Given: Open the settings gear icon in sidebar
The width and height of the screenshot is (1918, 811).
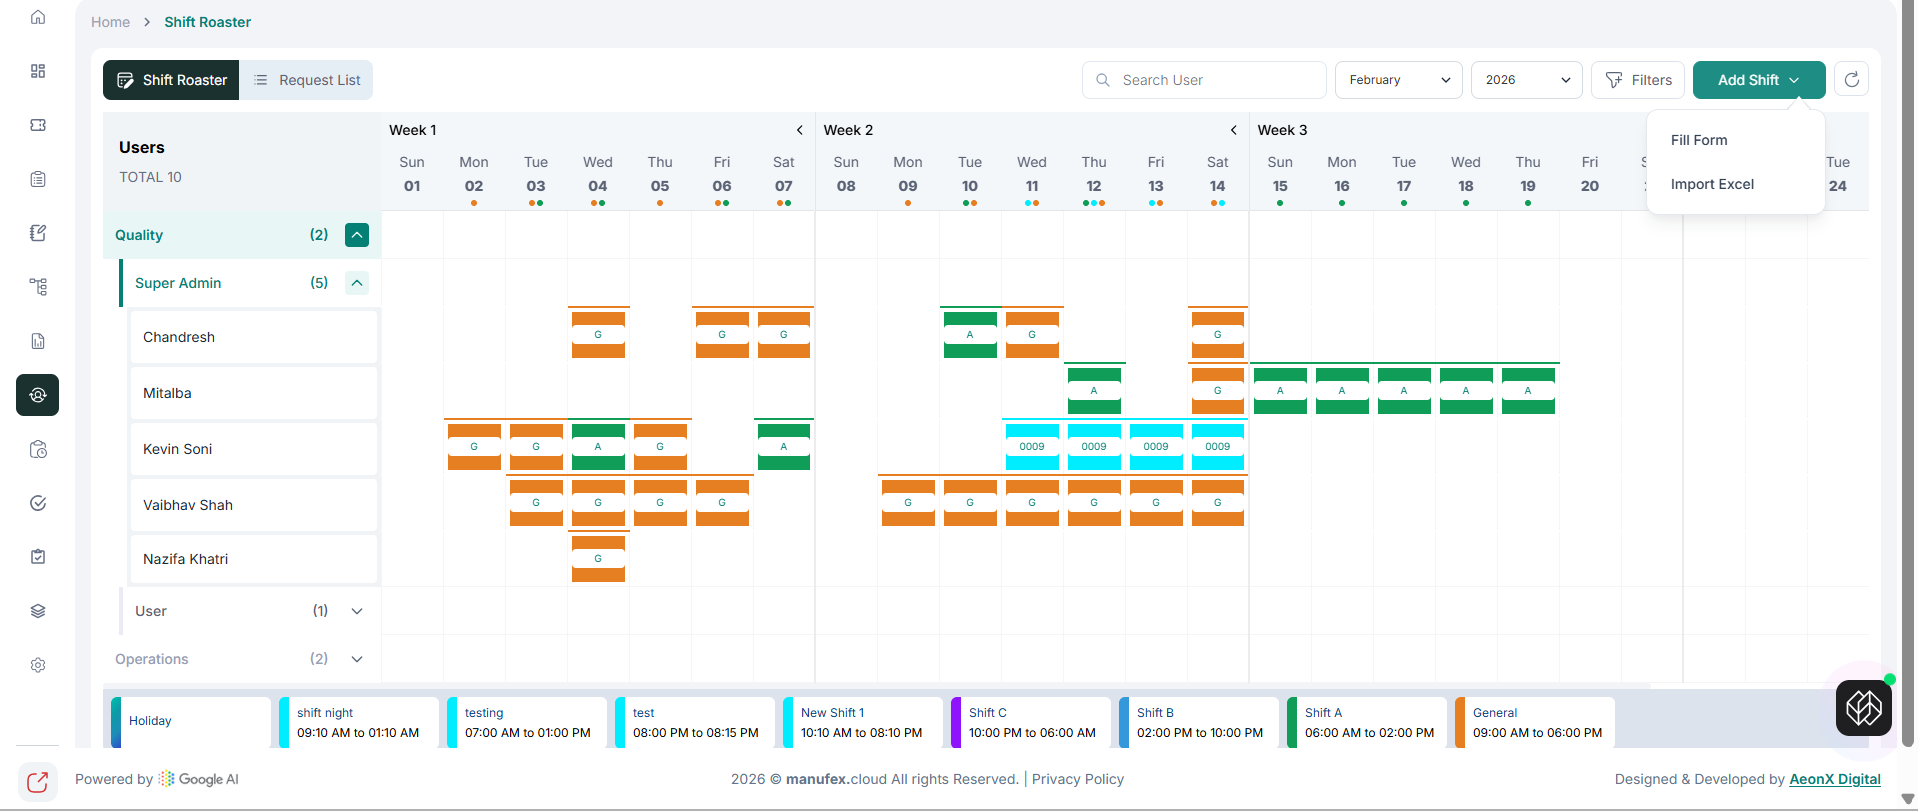Looking at the screenshot, I should coord(38,665).
